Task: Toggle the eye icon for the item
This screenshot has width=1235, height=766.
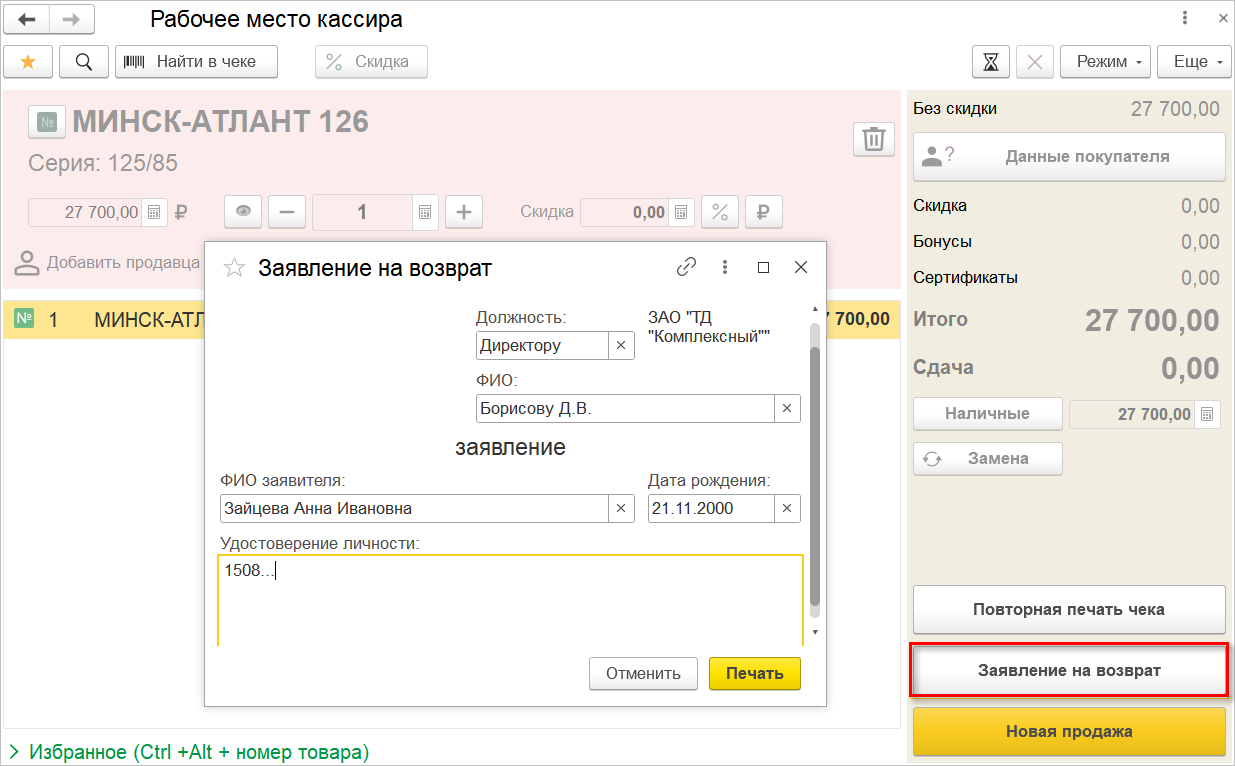Action: point(243,212)
